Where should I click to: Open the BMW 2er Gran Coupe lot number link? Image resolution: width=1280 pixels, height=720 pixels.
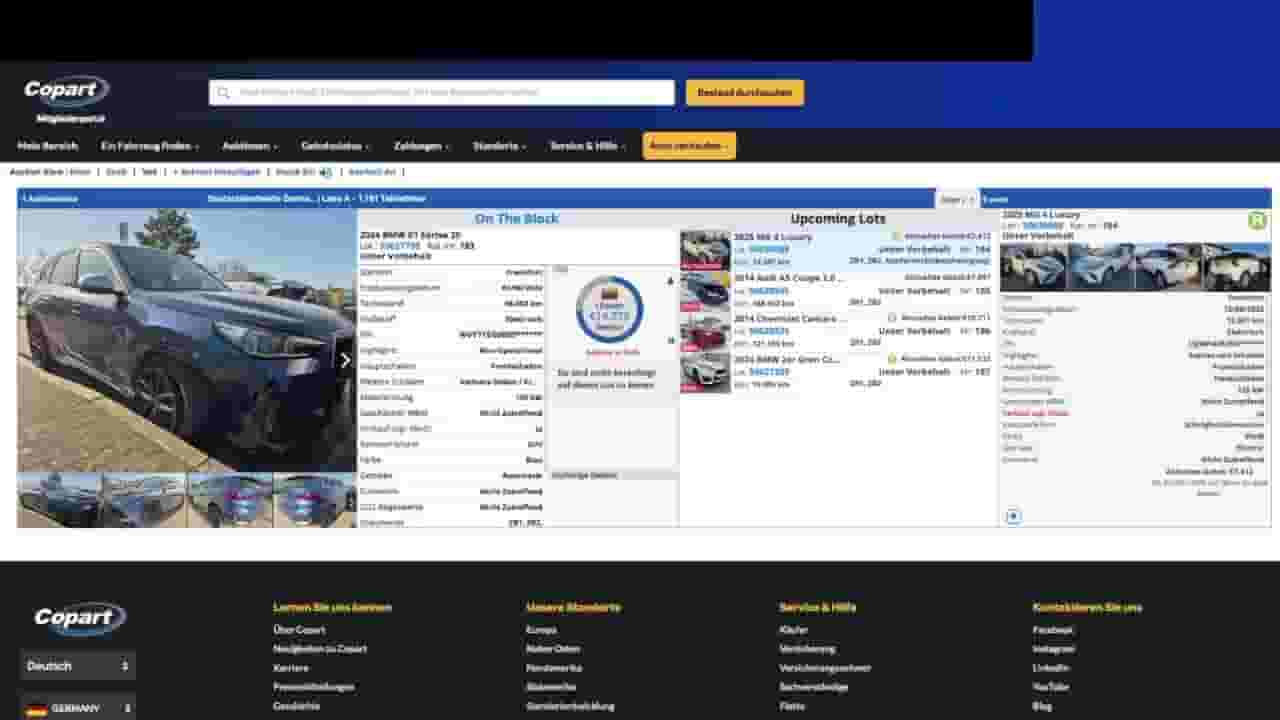[769, 371]
